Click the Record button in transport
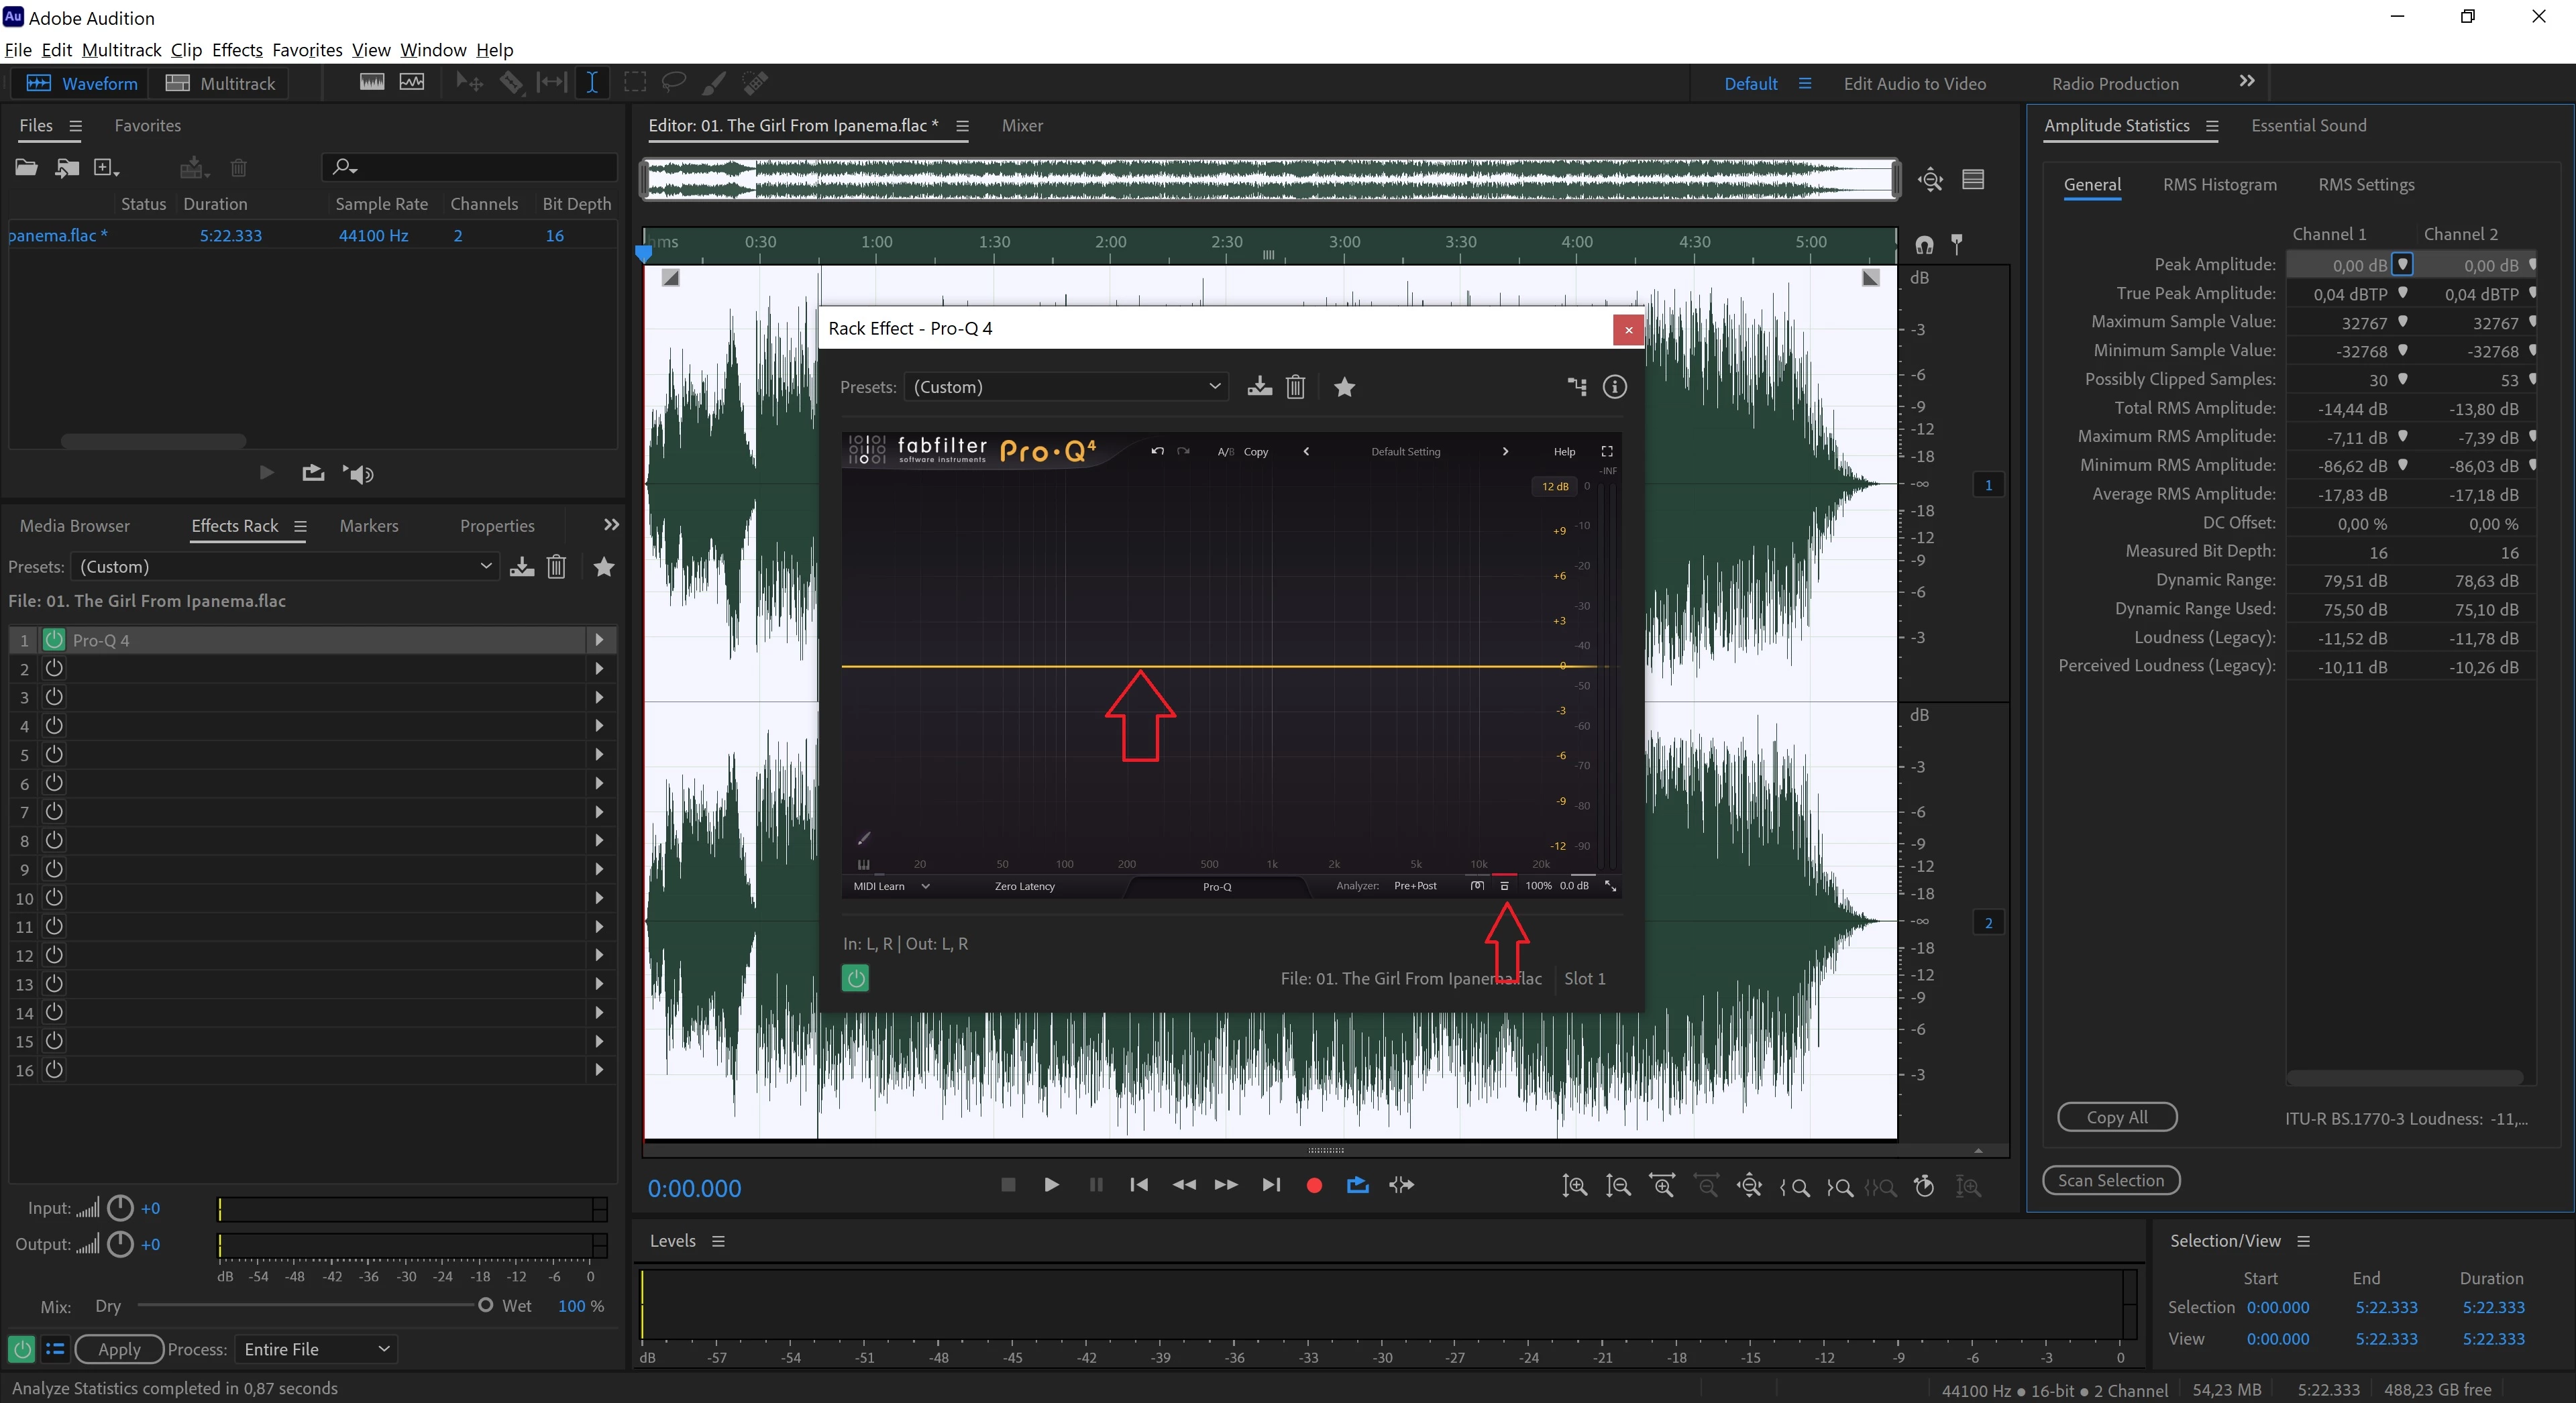2576x1403 pixels. click(1314, 1185)
